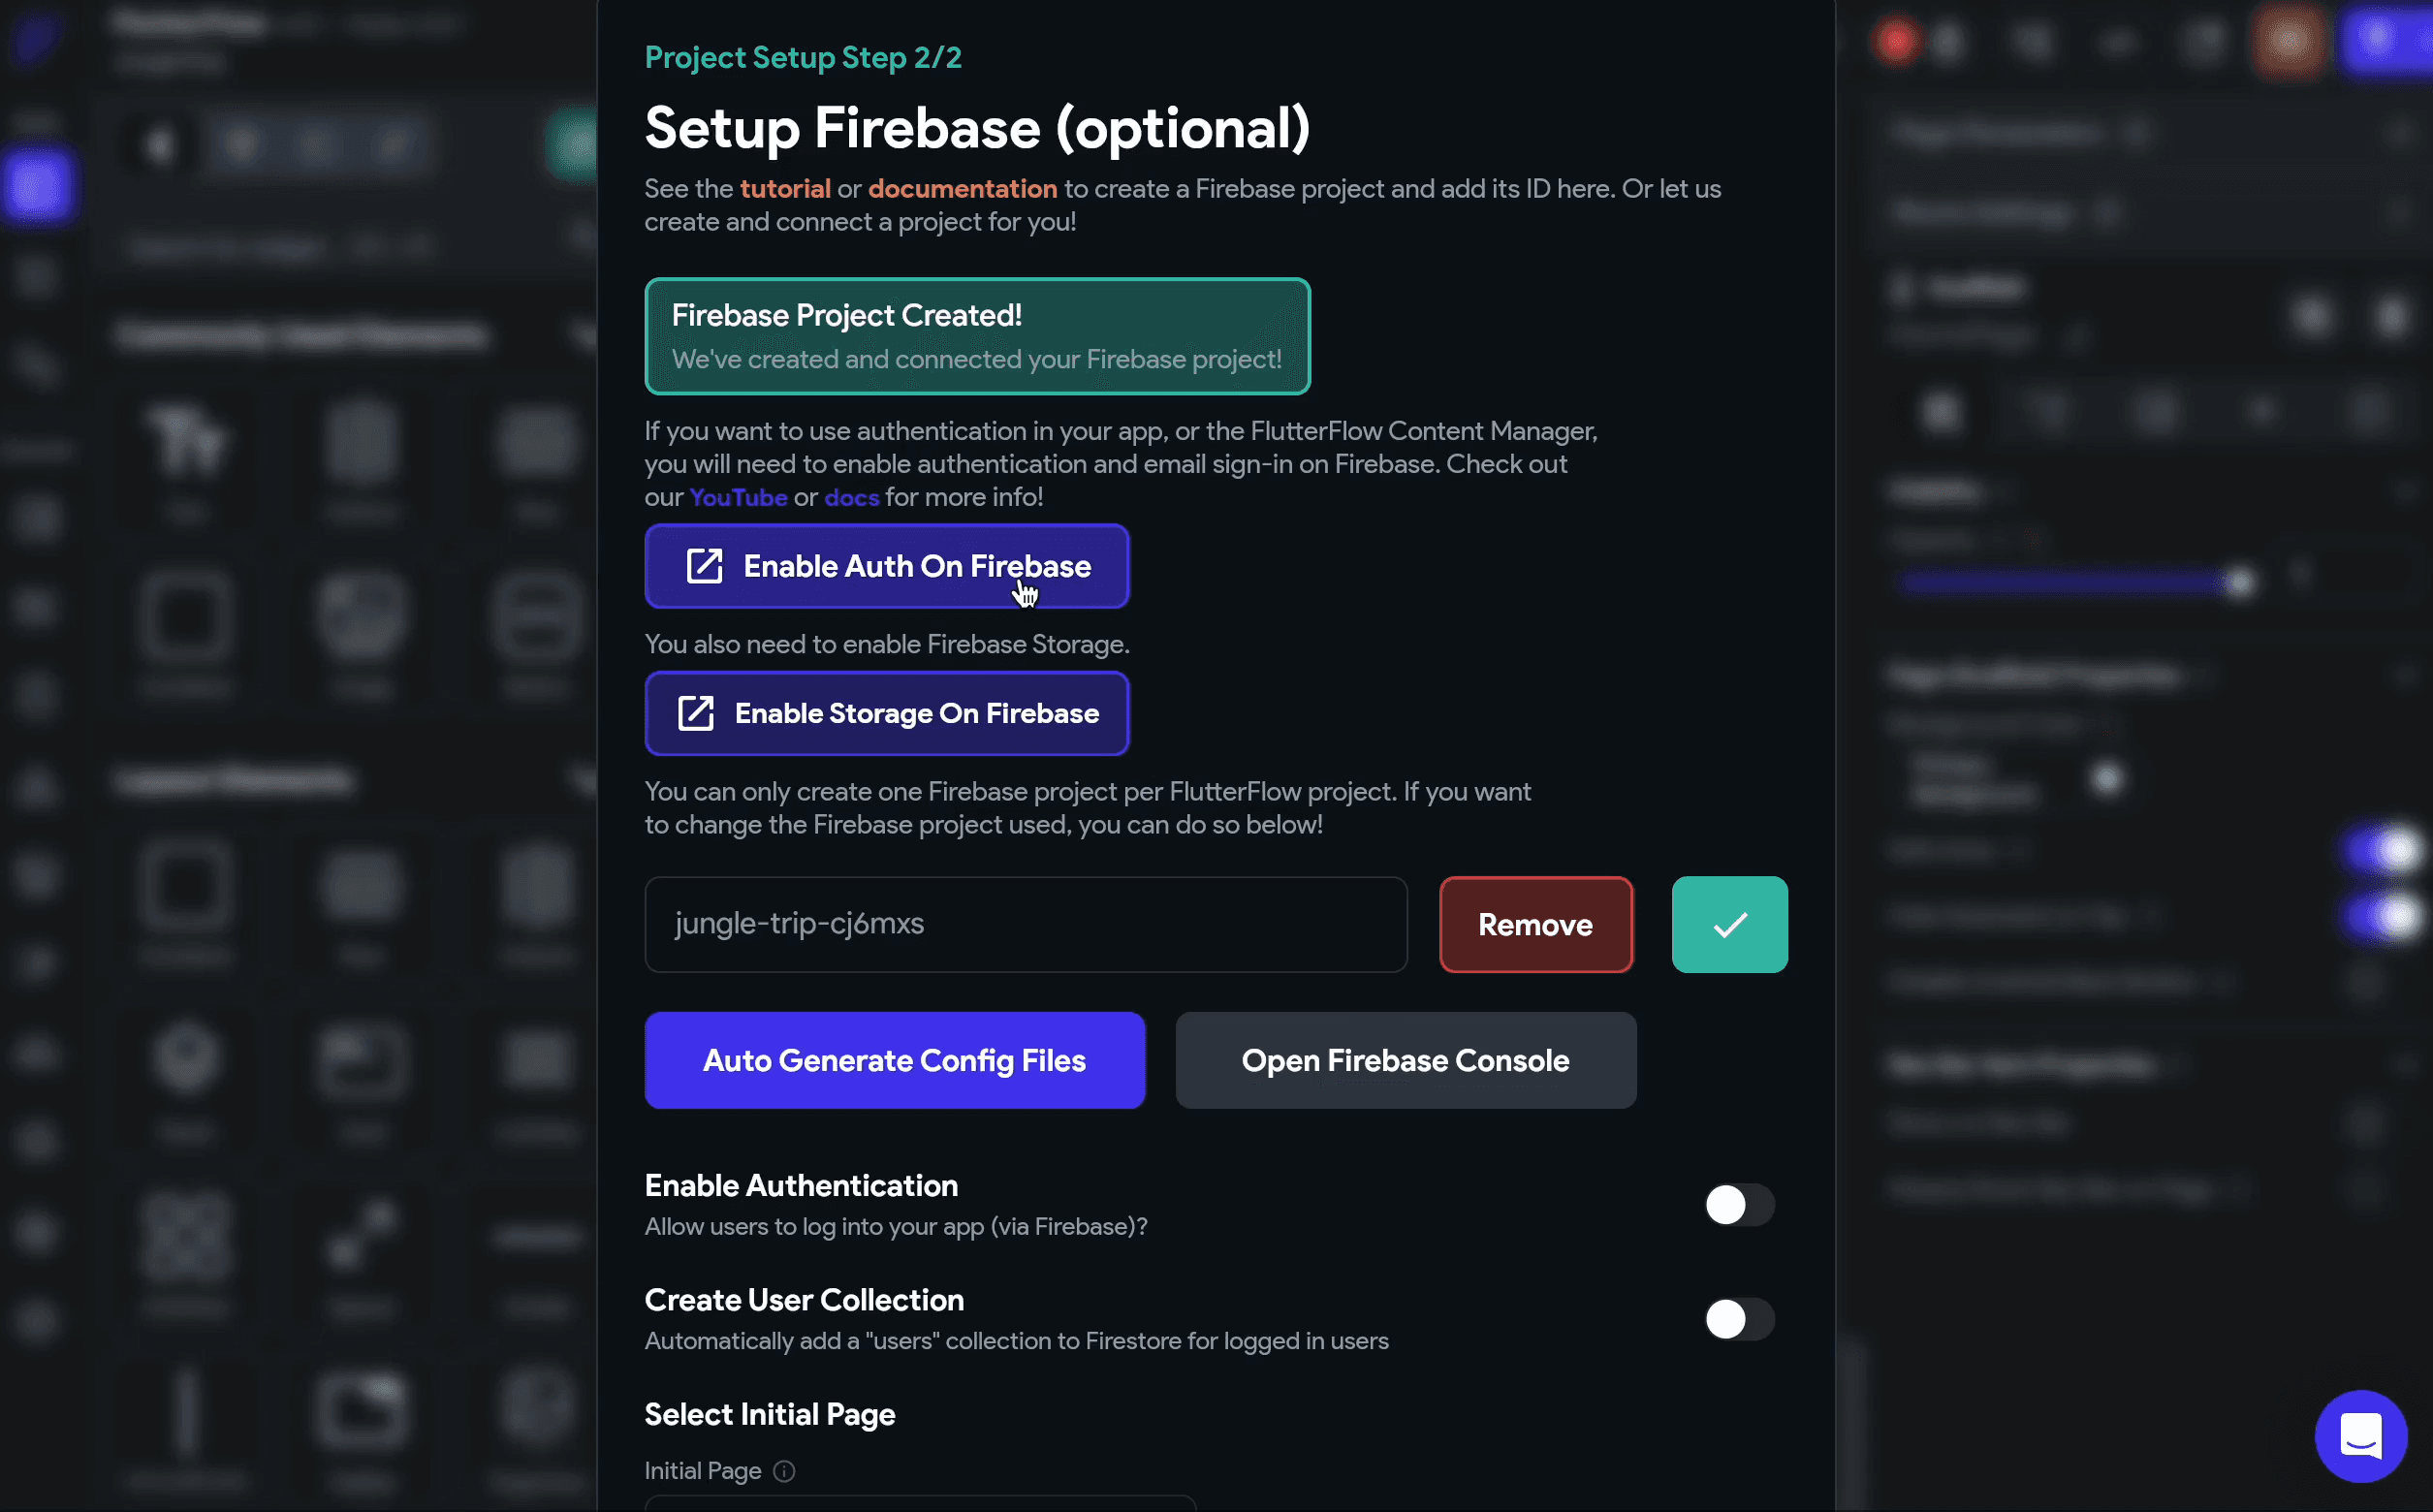The height and width of the screenshot is (1512, 2433).
Task: Click the info icon next to Initial Page
Action: 784,1470
